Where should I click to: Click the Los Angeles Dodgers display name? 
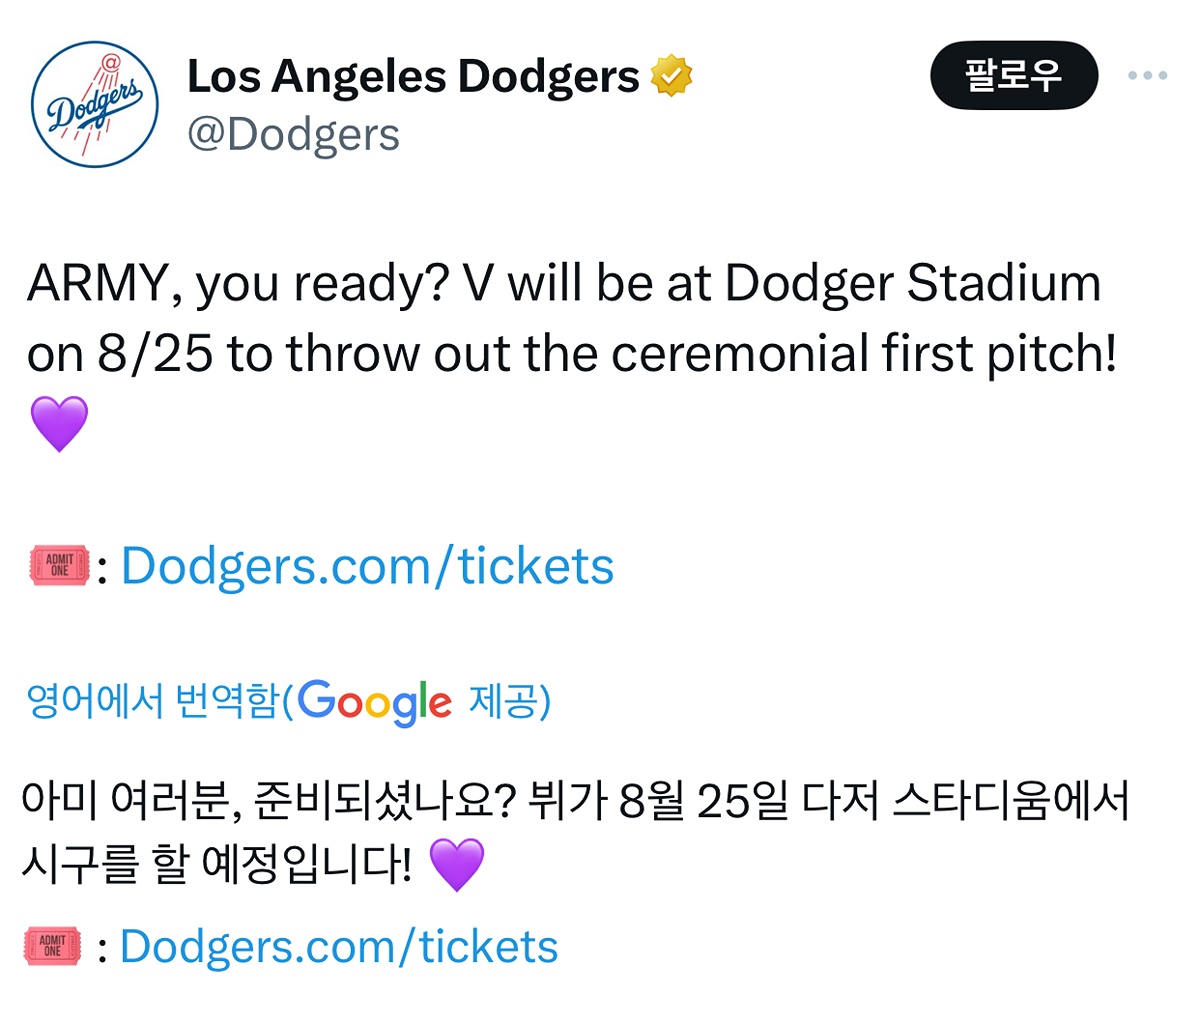coord(413,77)
